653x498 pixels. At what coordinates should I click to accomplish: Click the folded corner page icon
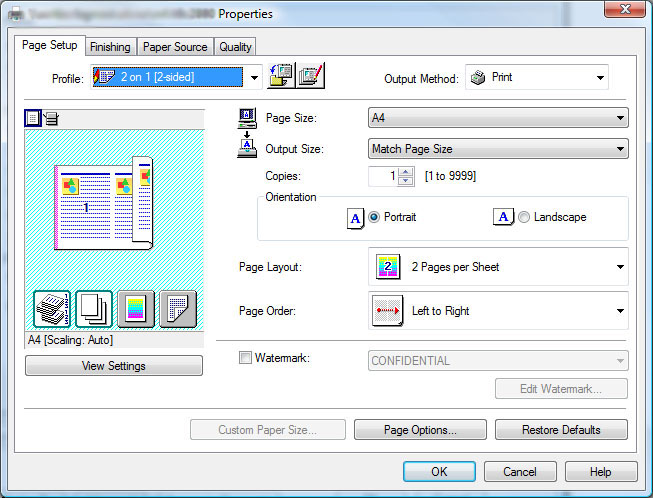pyautogui.click(x=178, y=309)
